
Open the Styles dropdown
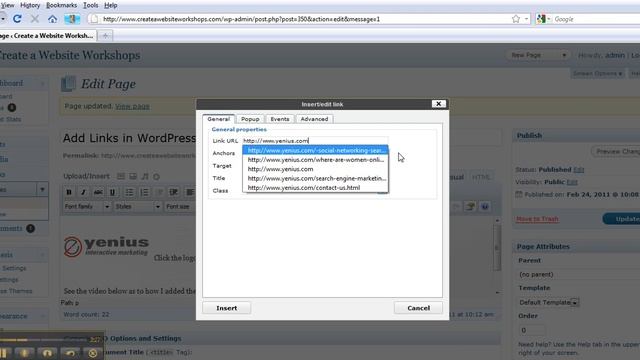pos(138,207)
